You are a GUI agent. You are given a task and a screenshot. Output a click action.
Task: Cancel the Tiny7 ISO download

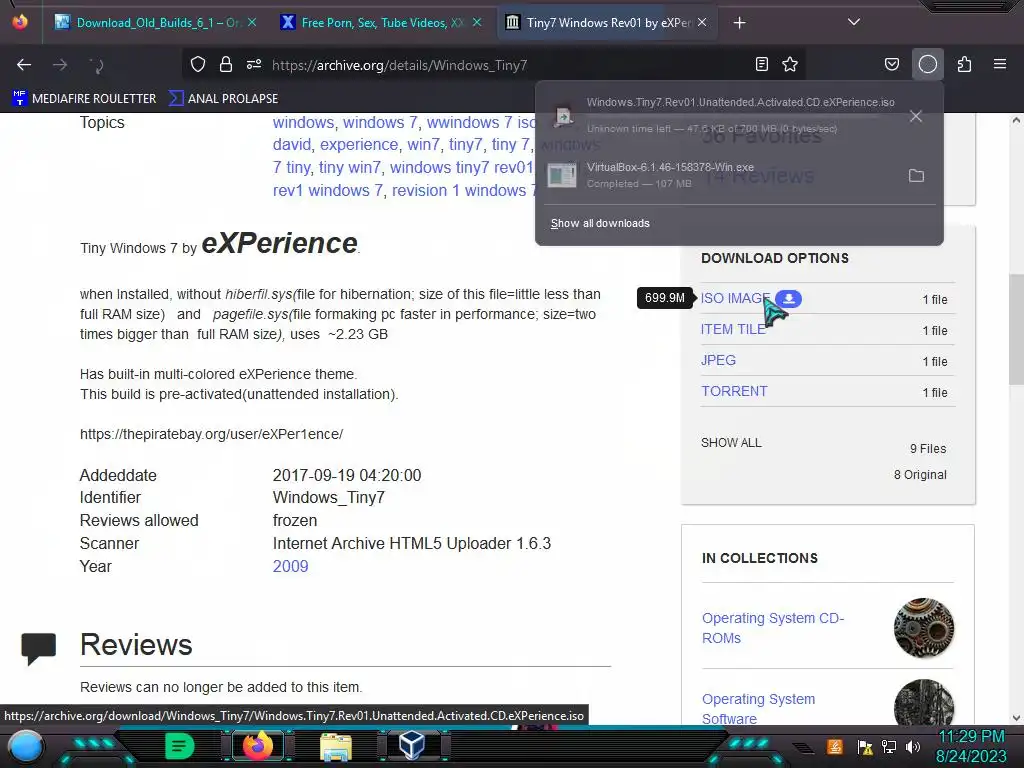coord(916,116)
